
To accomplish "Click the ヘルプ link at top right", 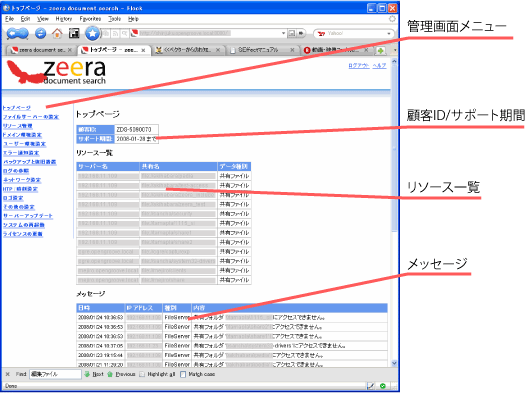I will pos(379,66).
